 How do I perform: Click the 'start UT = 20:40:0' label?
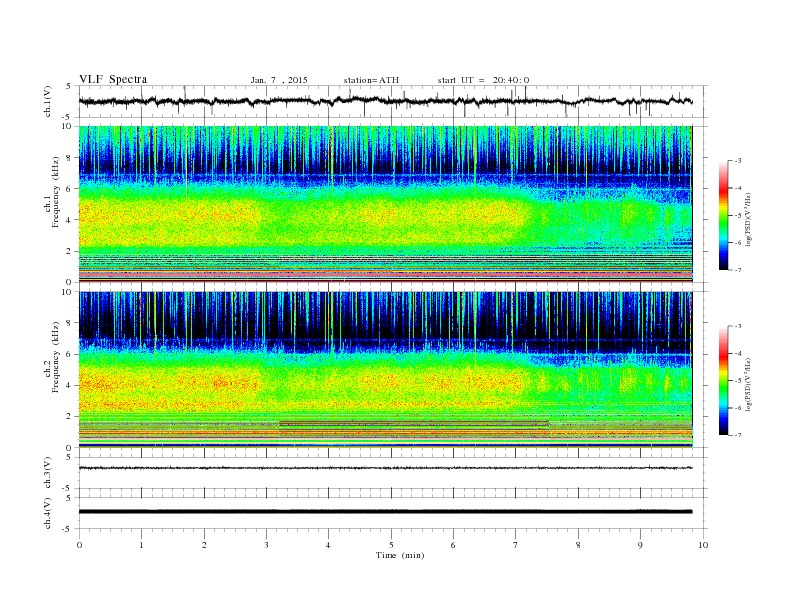[483, 80]
